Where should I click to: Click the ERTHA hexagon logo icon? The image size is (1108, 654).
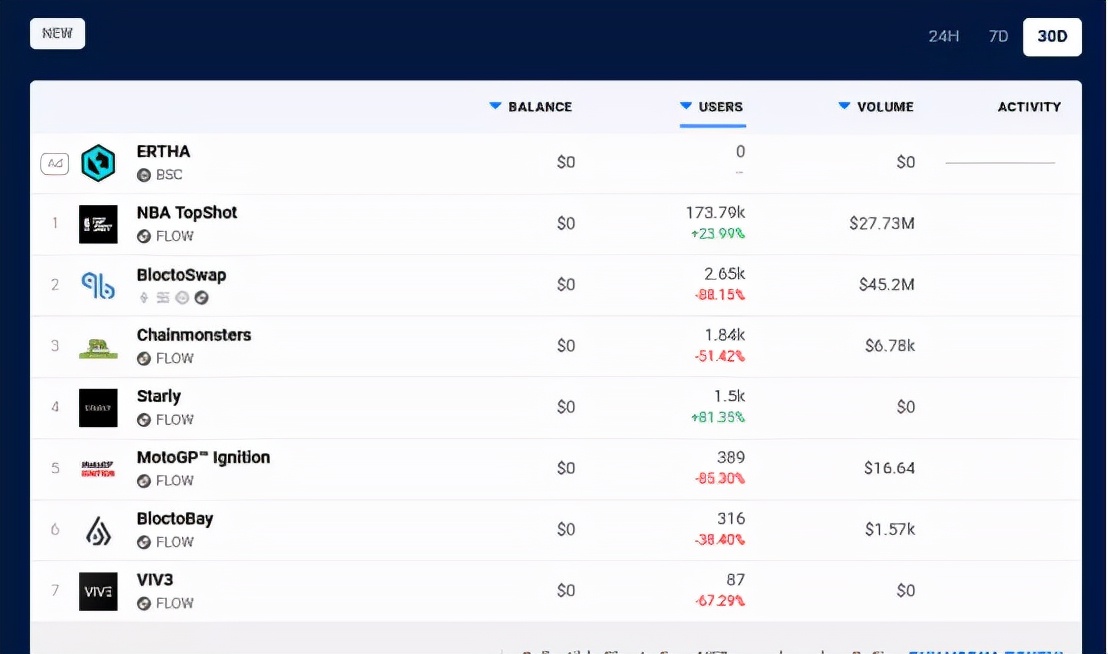click(98, 163)
